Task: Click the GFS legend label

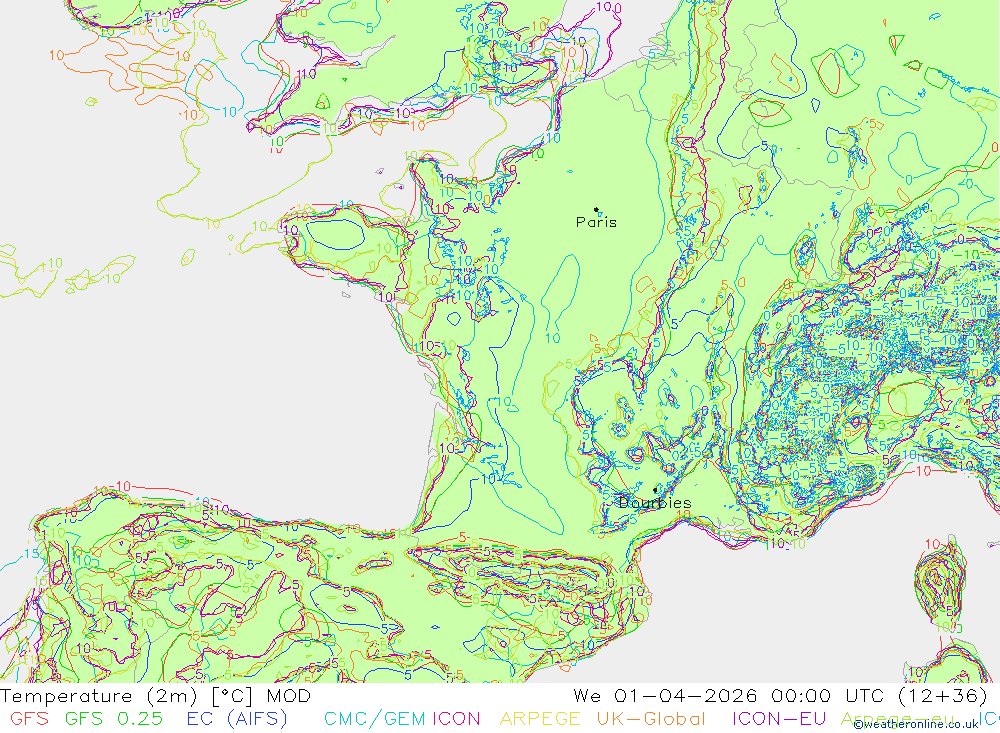Action: tap(29, 719)
